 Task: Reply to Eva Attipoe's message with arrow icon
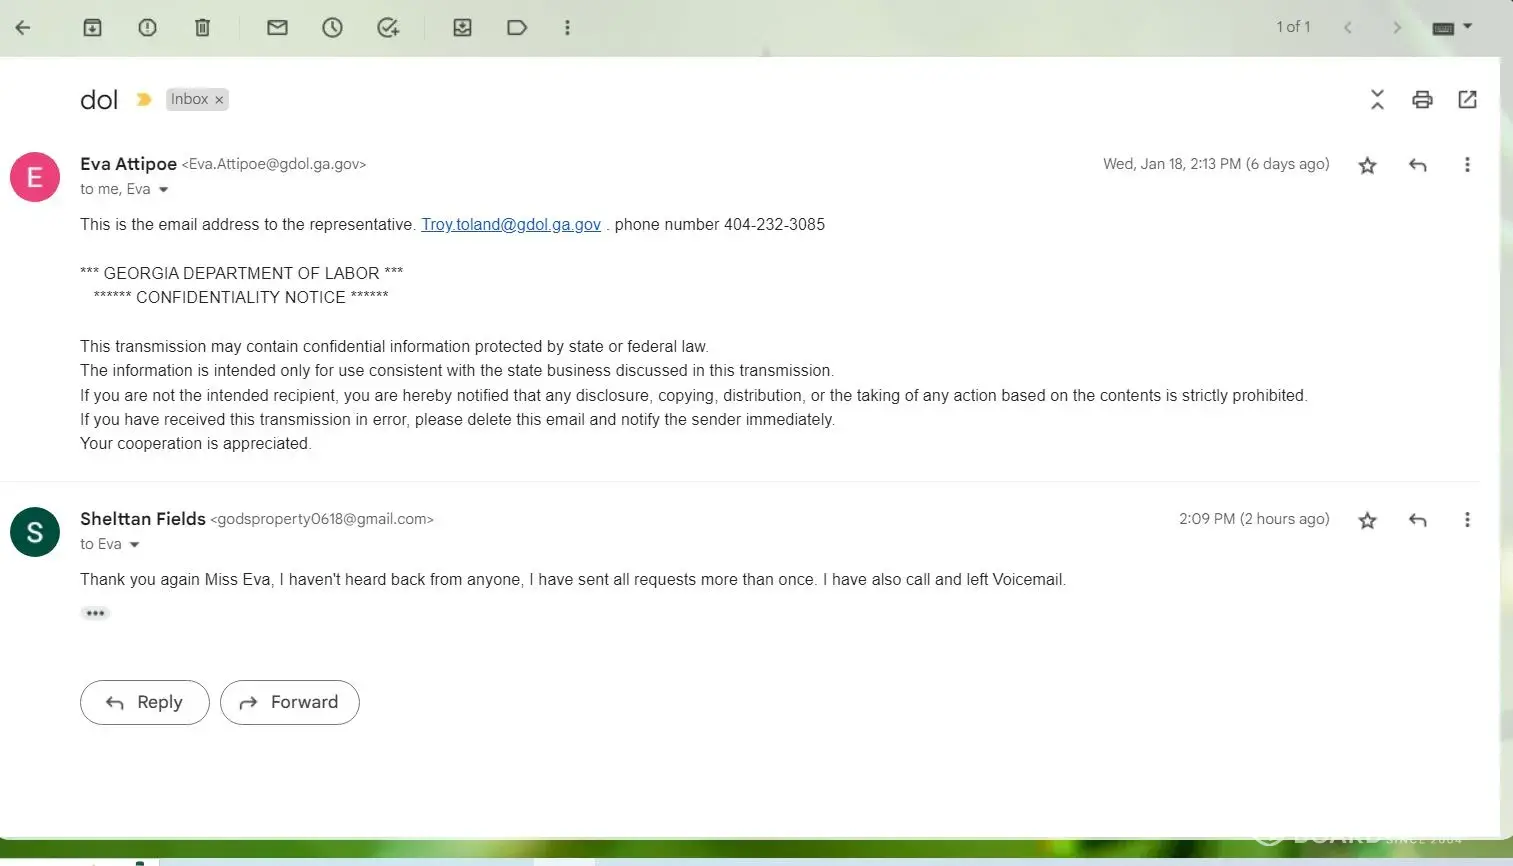(x=1417, y=165)
